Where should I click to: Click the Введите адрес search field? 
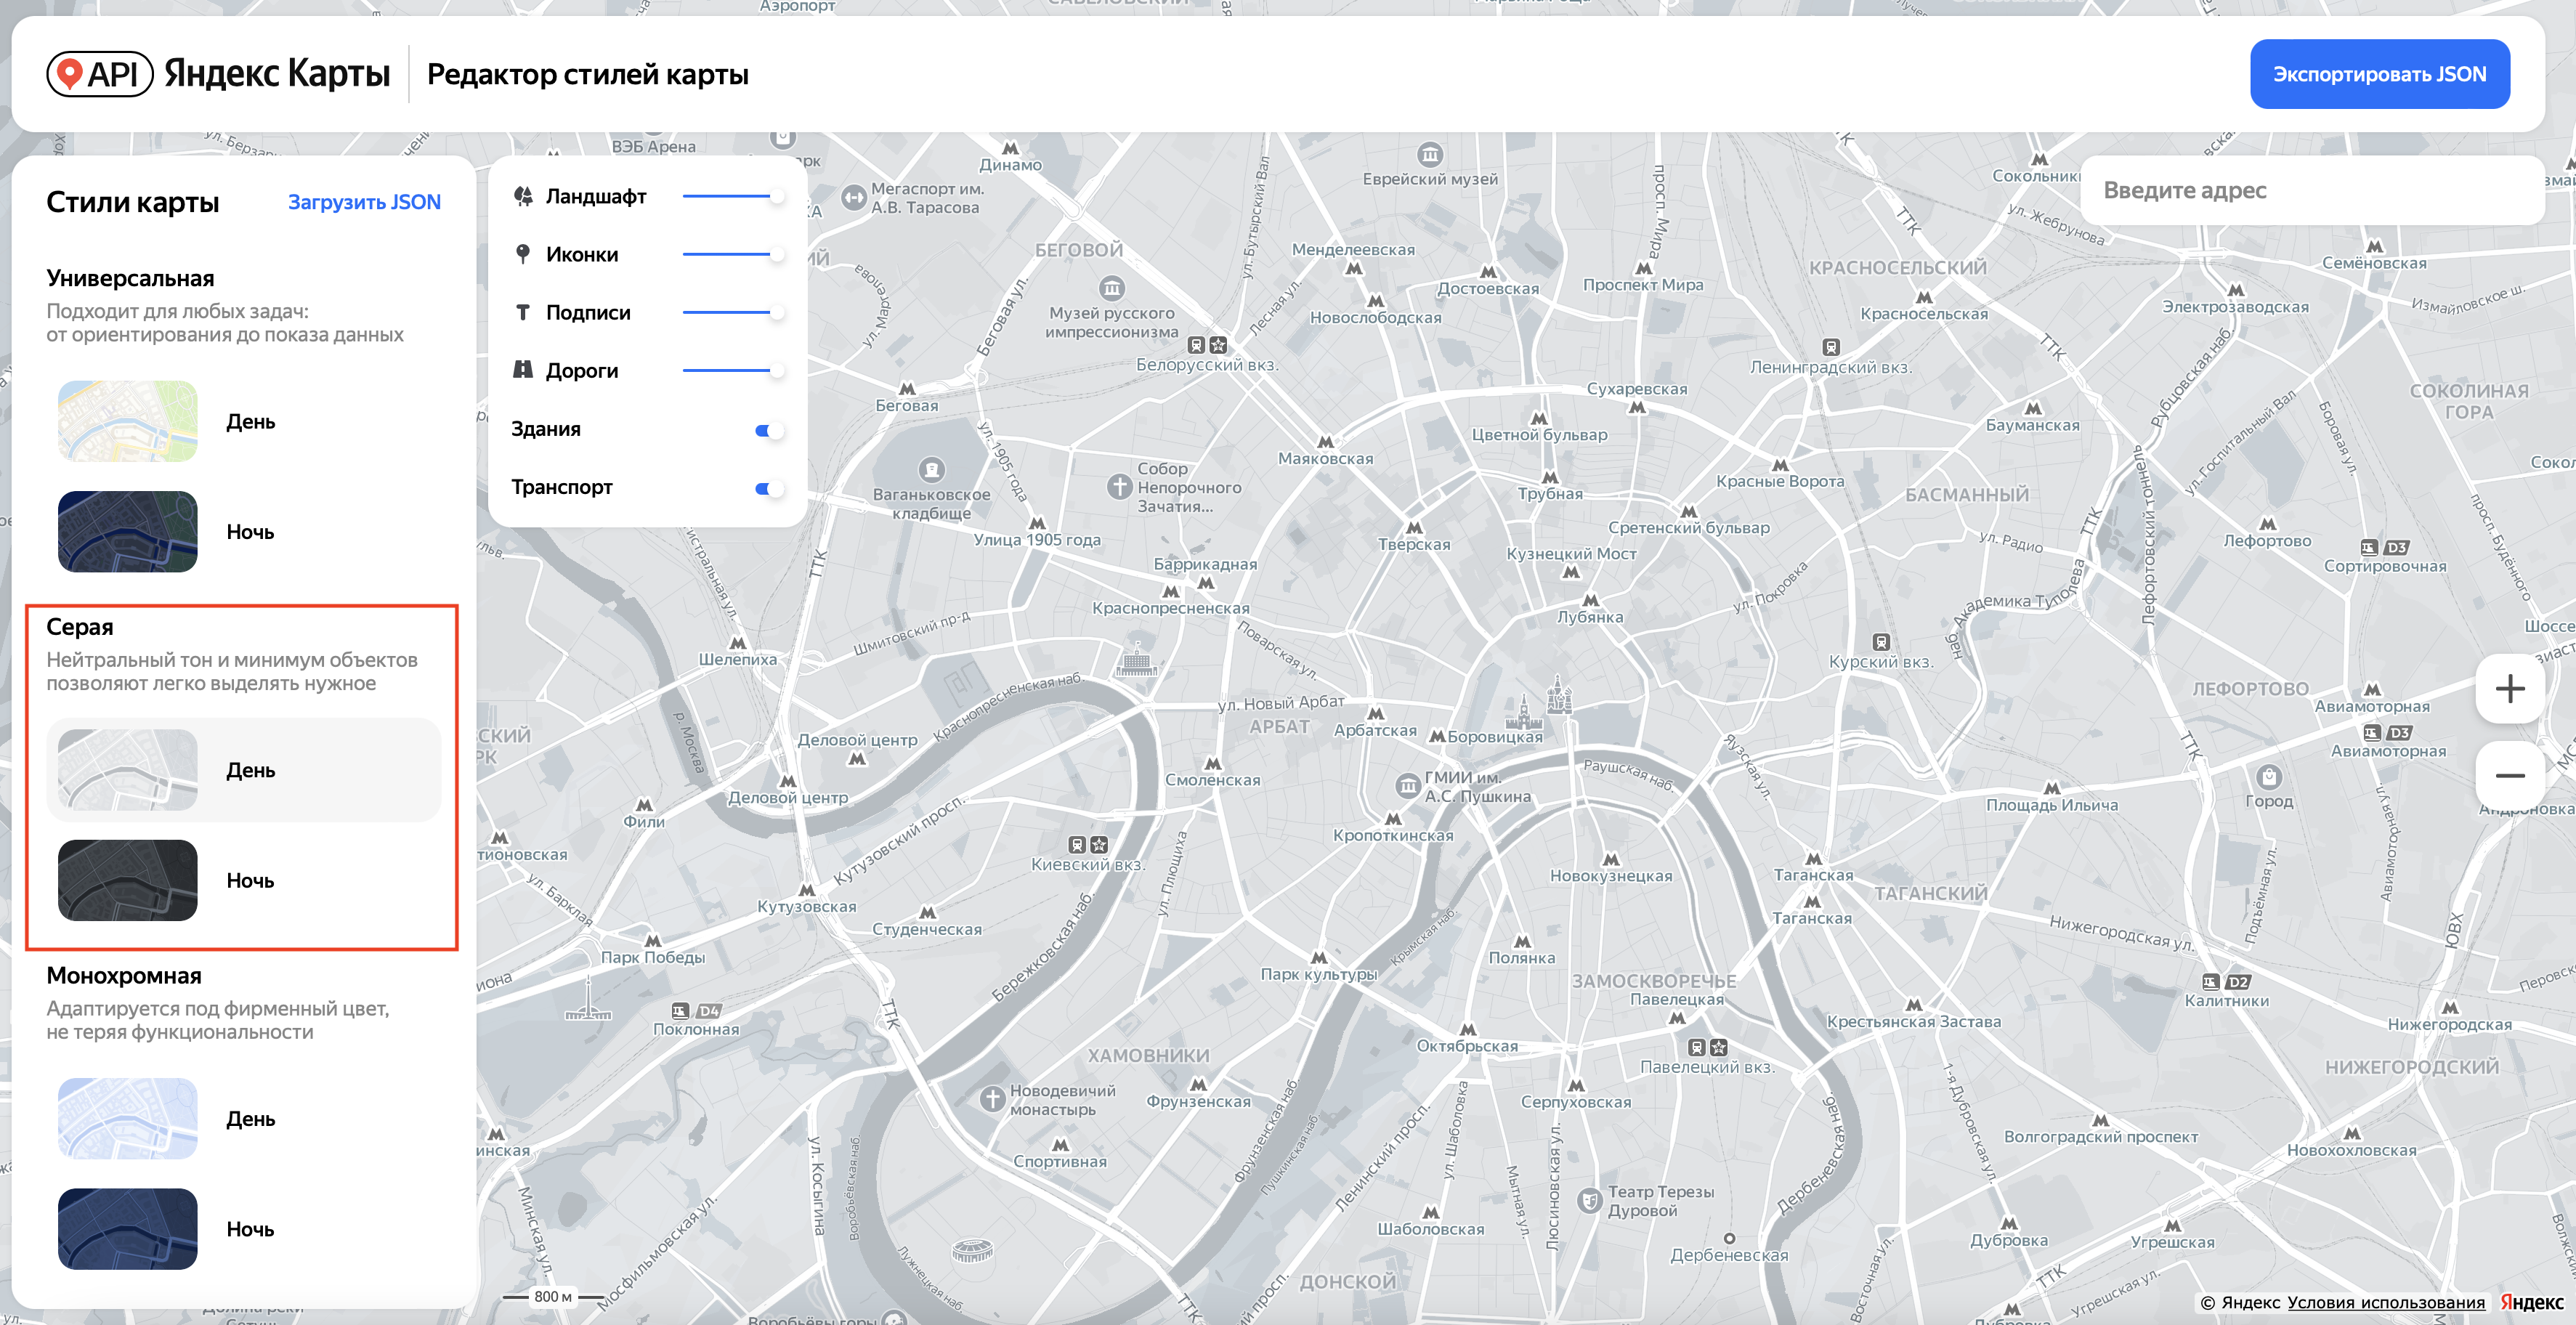[x=2311, y=190]
